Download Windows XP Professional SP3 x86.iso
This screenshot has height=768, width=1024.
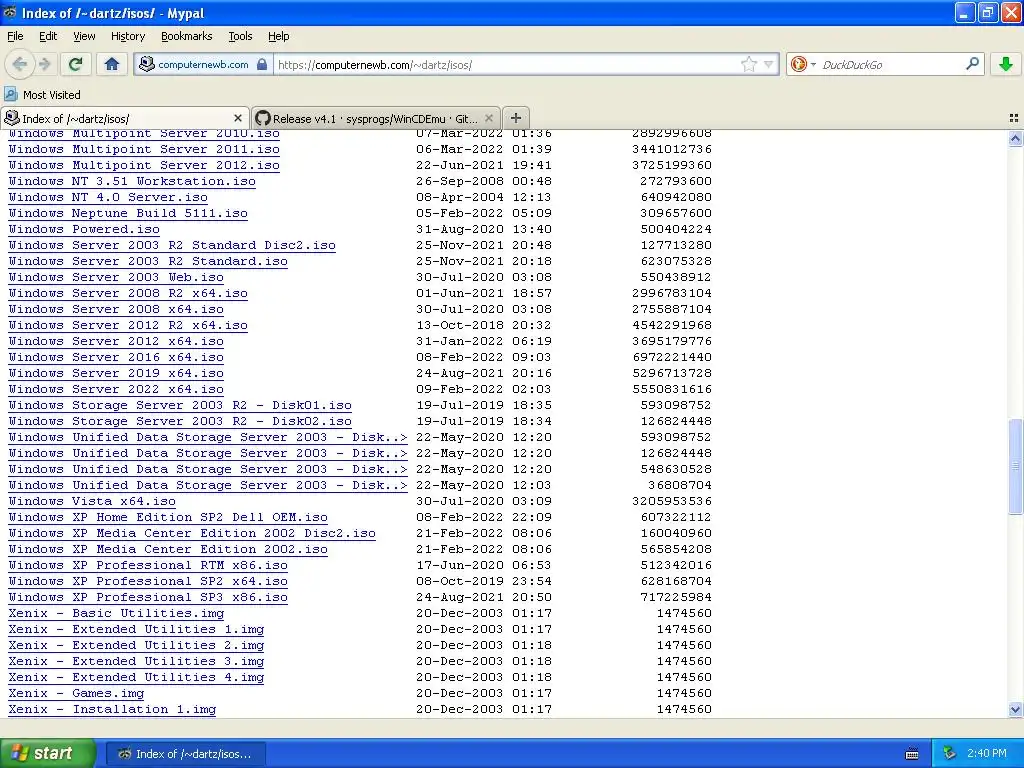click(148, 598)
